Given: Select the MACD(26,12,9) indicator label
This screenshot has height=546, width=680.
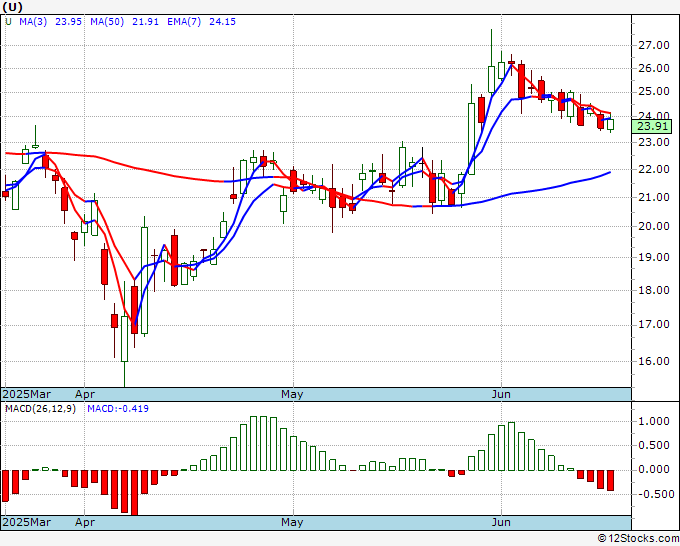Looking at the screenshot, I should tap(40, 409).
